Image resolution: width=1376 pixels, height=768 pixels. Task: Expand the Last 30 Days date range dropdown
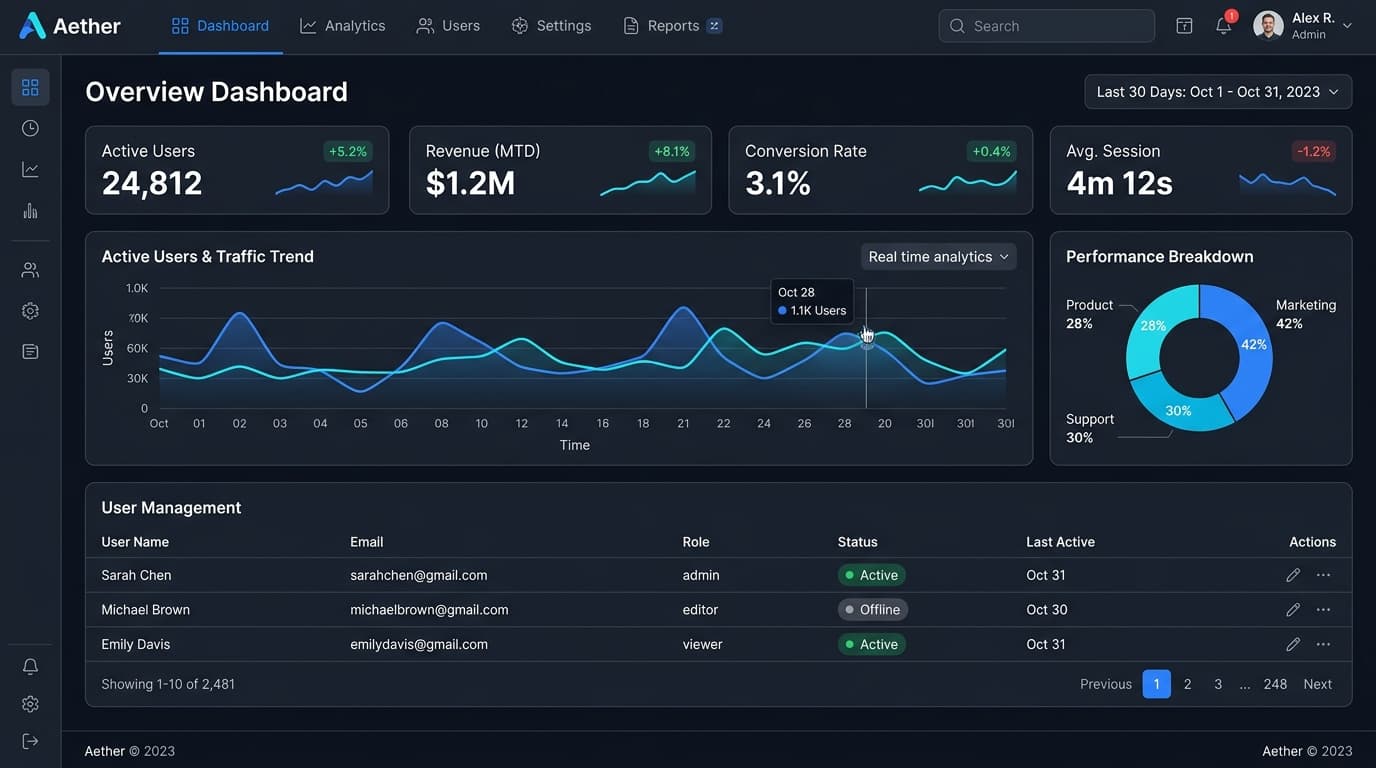coord(1218,92)
